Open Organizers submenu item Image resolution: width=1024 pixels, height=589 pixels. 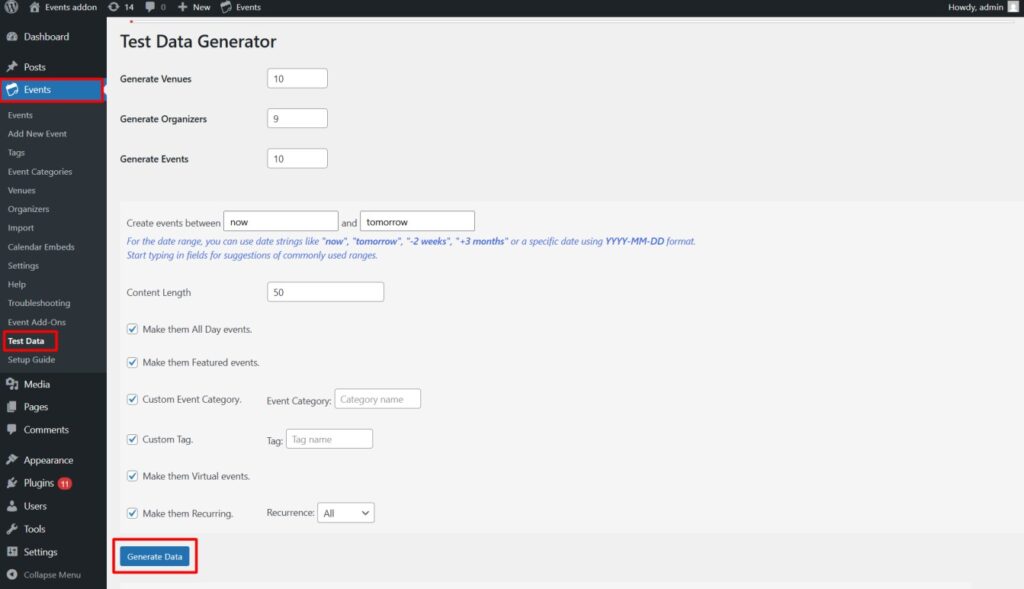[29, 209]
